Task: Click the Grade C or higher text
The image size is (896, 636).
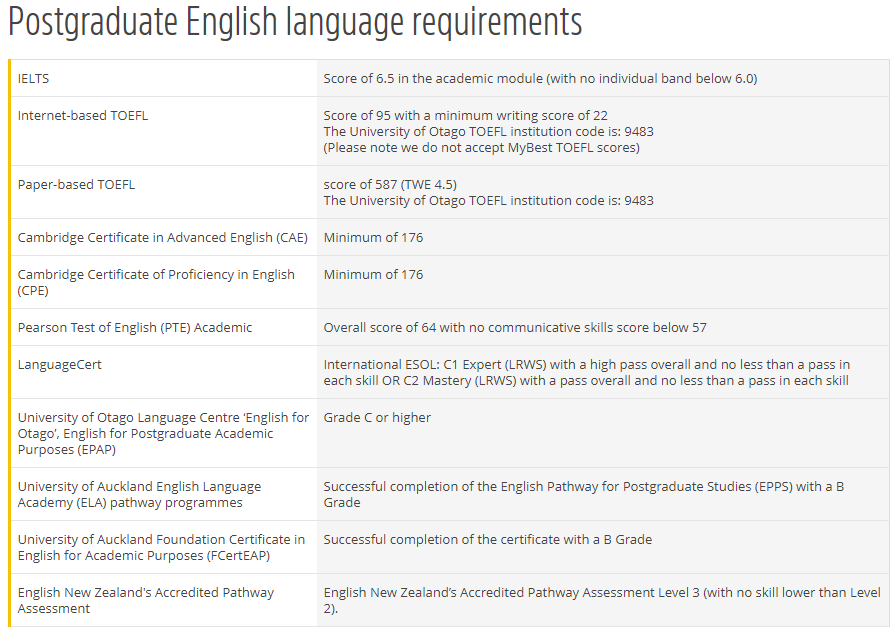Action: click(x=377, y=417)
